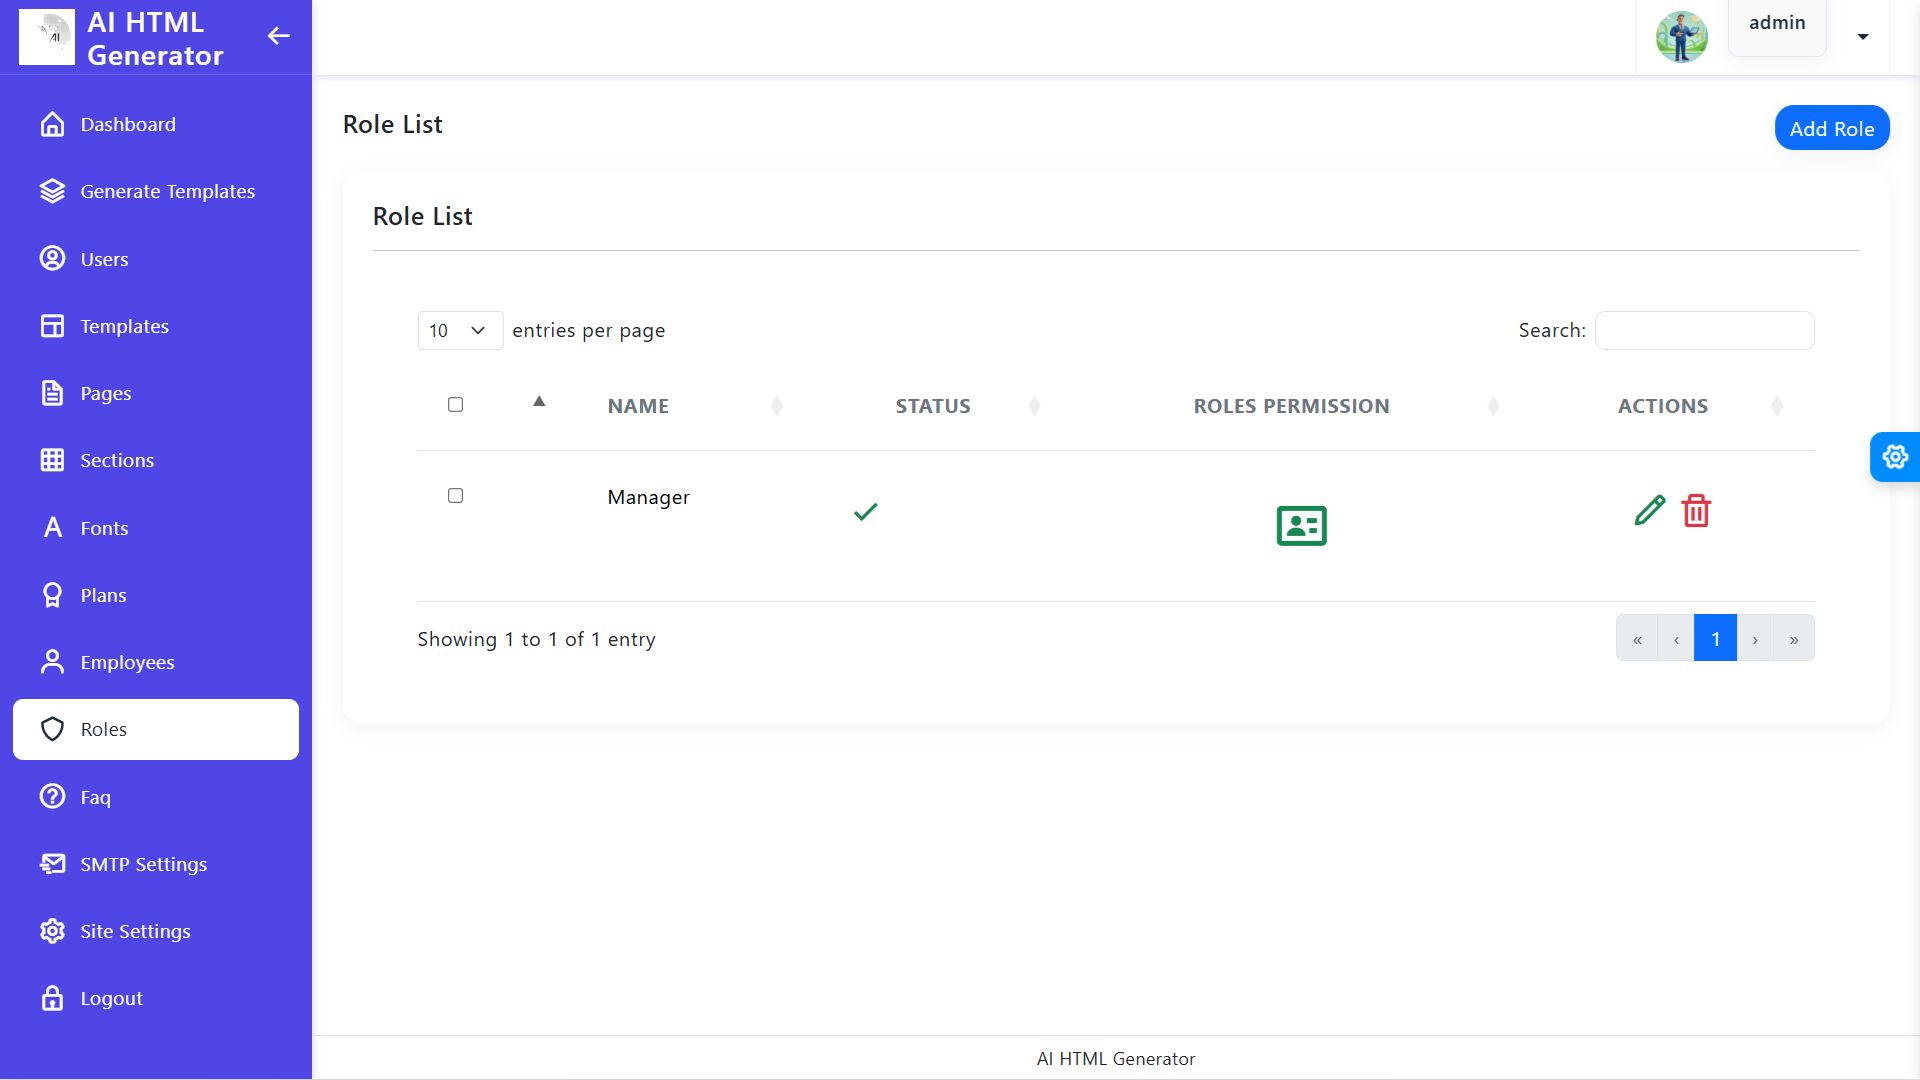1920x1080 pixels.
Task: Click the AI HTML Generator logo
Action: pos(47,37)
